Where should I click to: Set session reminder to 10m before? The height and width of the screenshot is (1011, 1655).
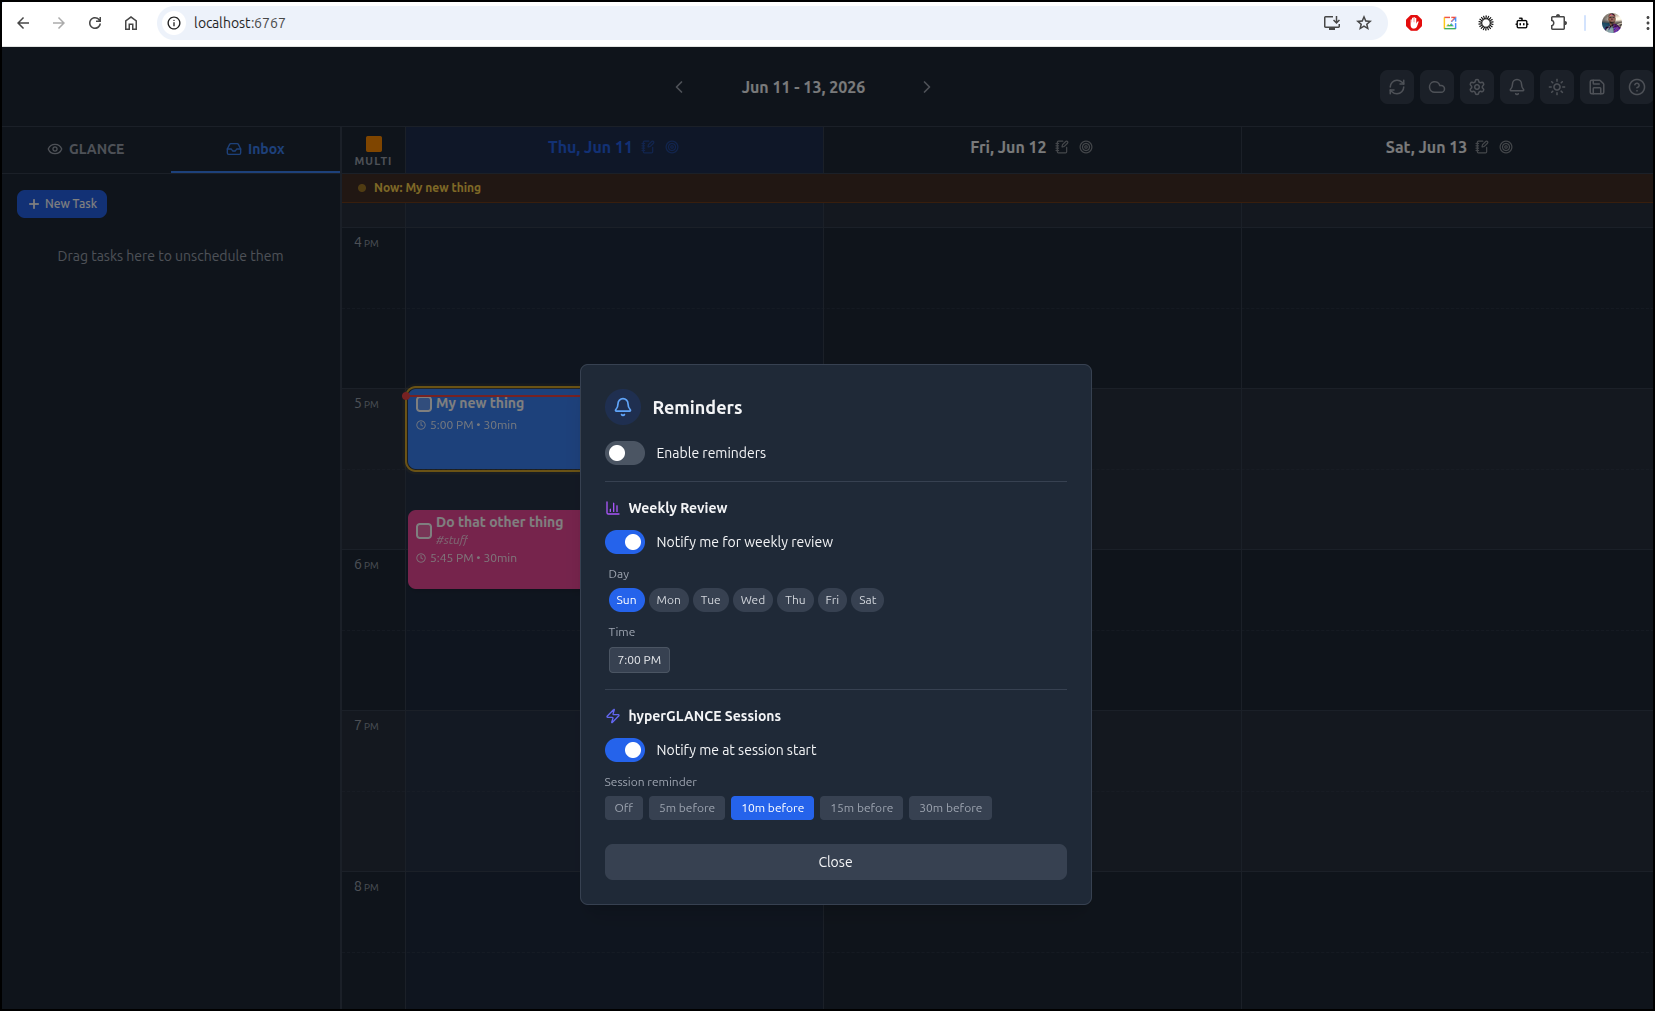[x=772, y=808]
